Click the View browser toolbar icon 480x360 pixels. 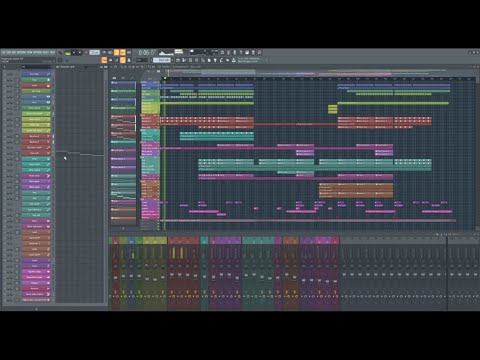[202, 60]
